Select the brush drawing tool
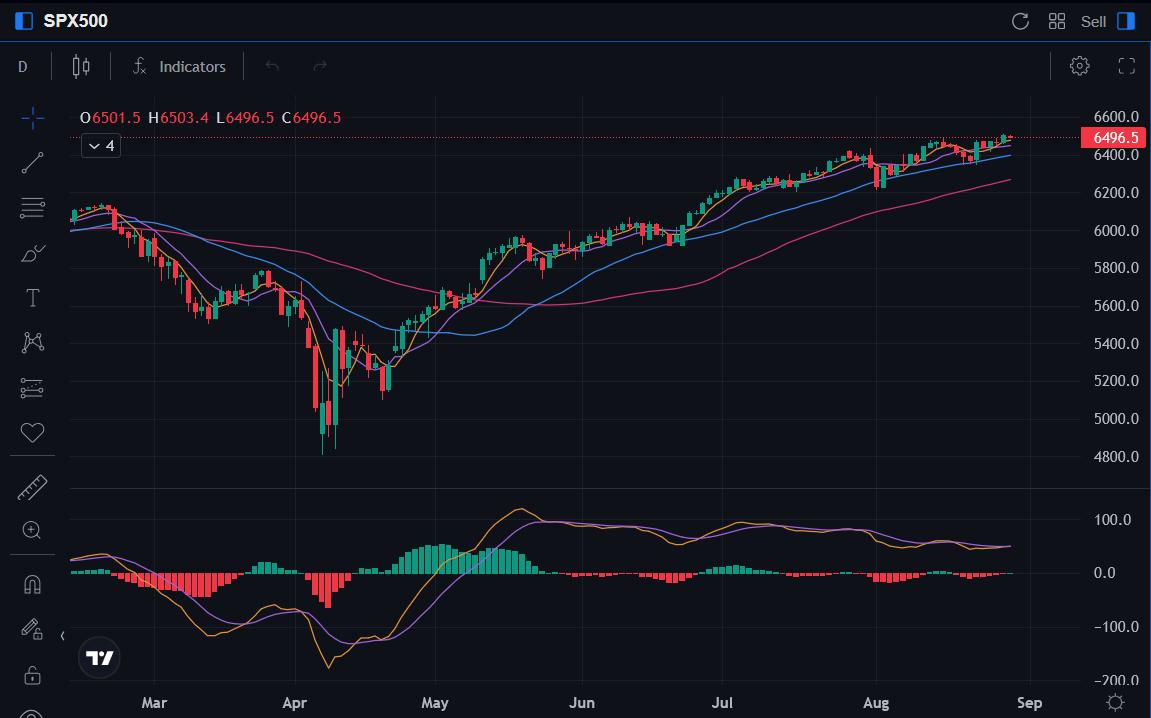 point(32,252)
